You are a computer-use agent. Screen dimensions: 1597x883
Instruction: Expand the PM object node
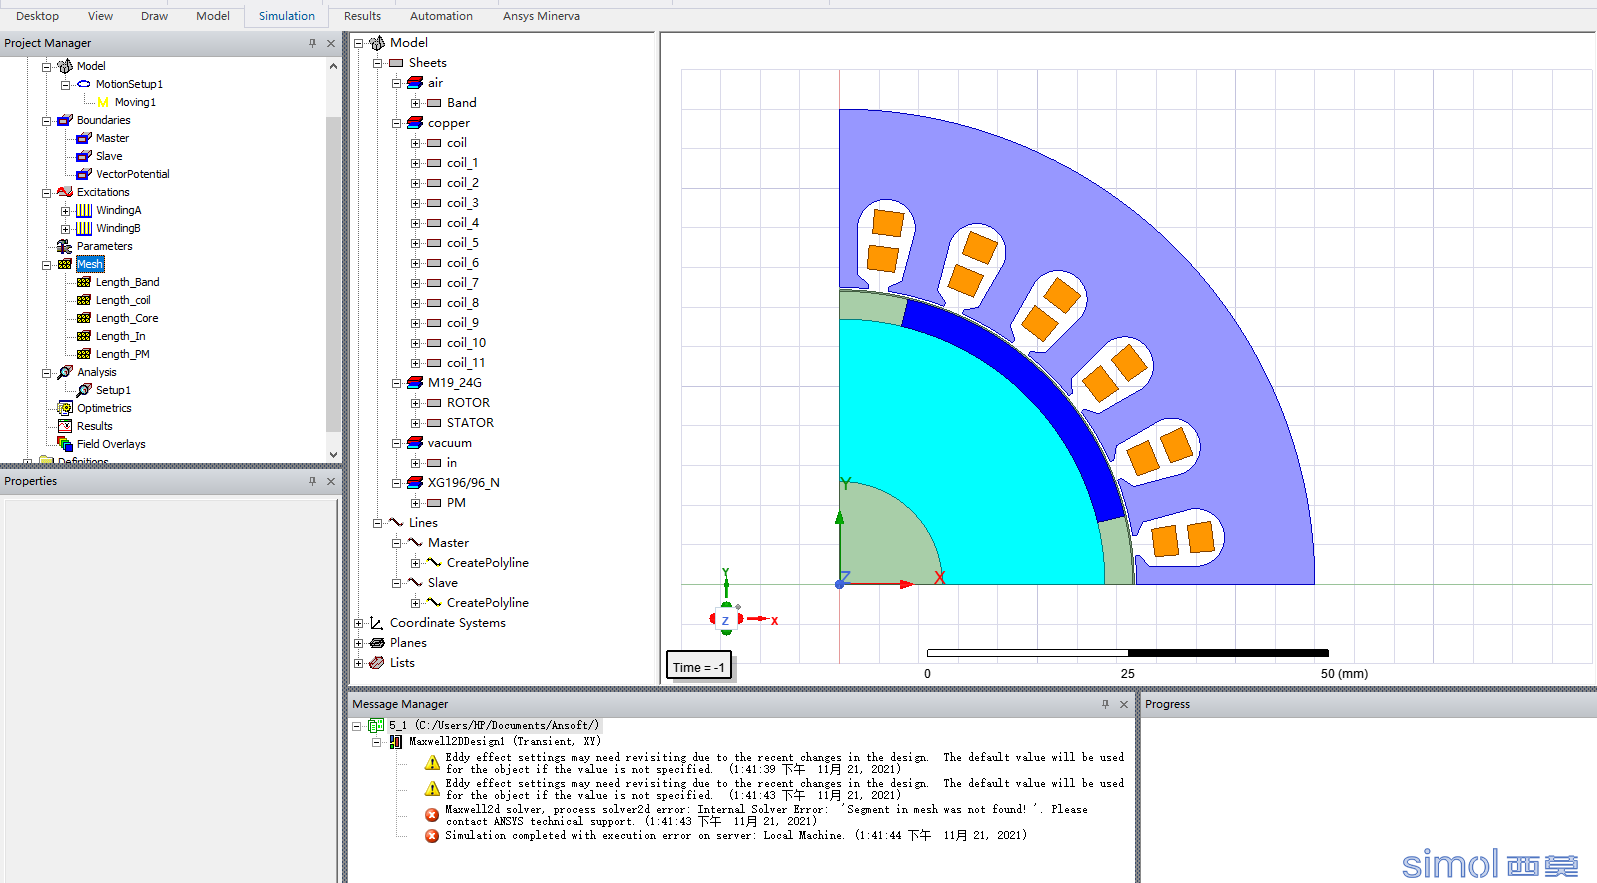[x=416, y=503]
